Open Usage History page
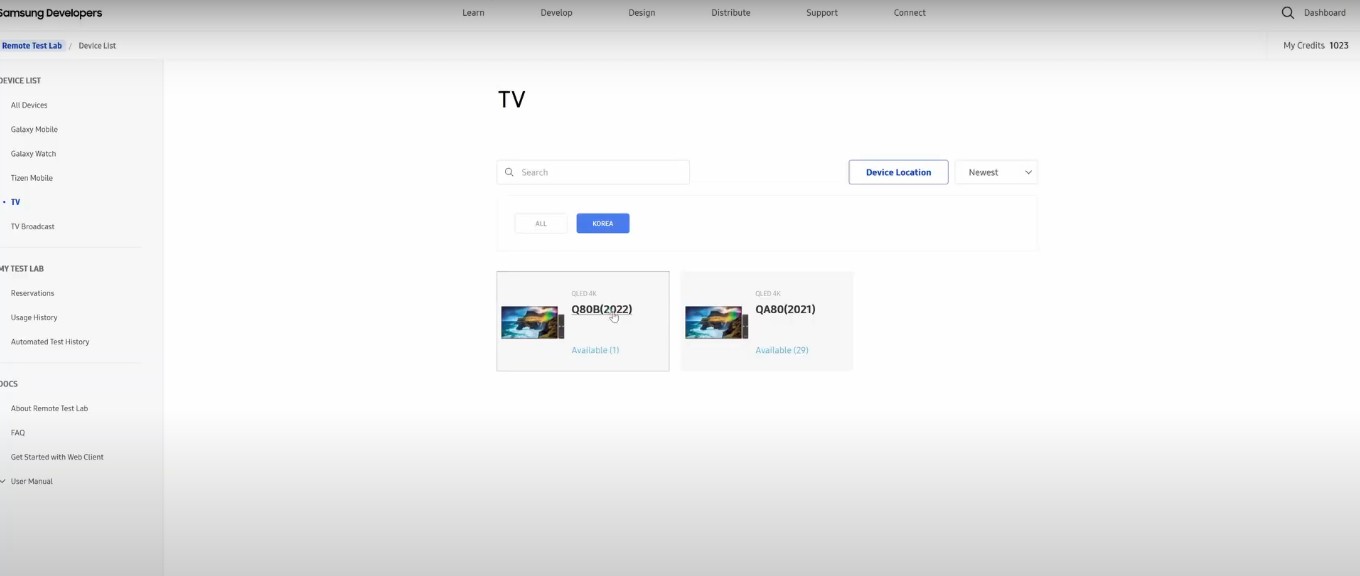 pos(34,318)
